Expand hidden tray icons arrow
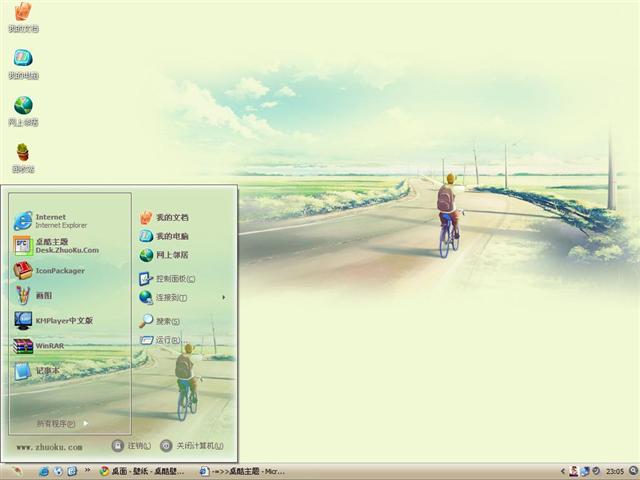 [563, 471]
